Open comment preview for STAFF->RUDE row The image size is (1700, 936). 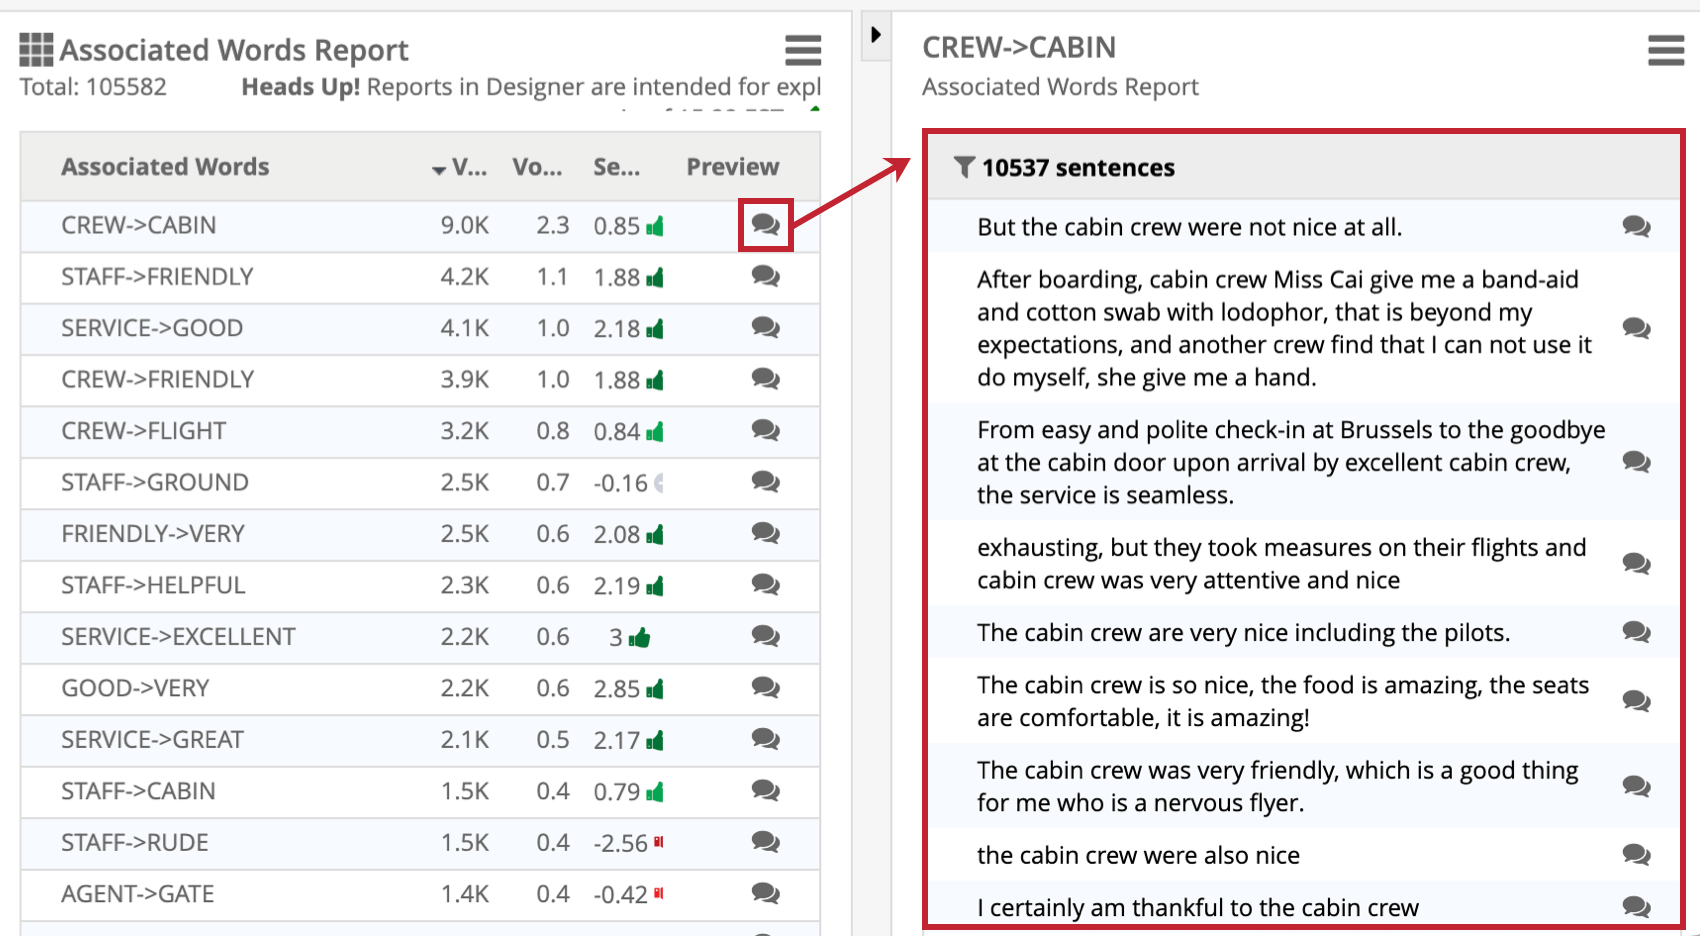click(x=765, y=843)
